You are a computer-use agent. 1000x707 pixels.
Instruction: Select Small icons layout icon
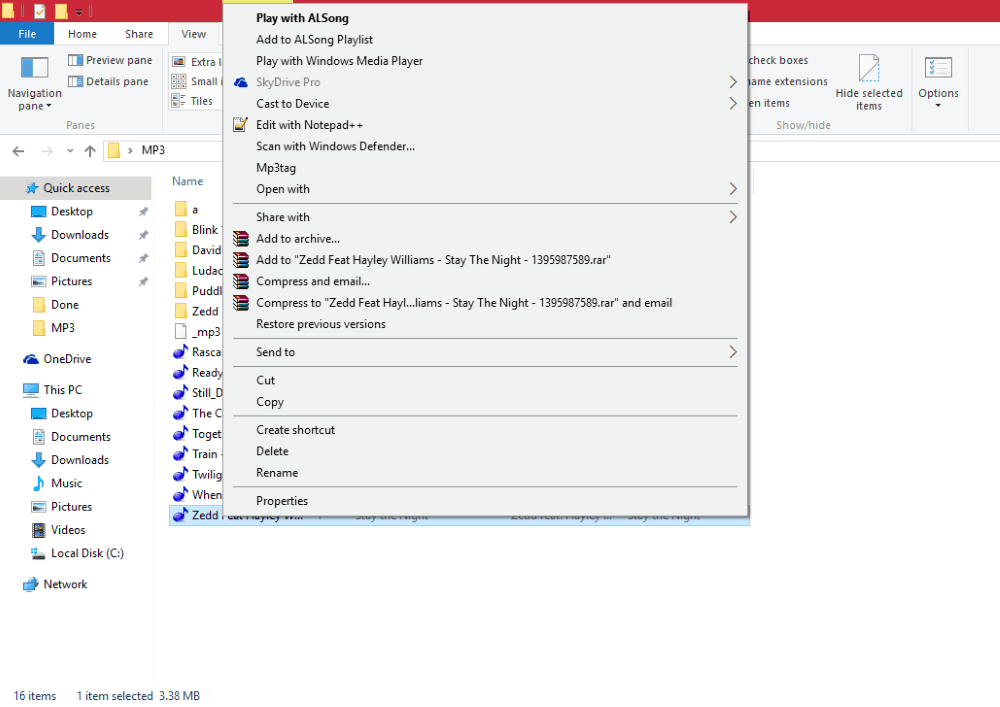coord(179,81)
